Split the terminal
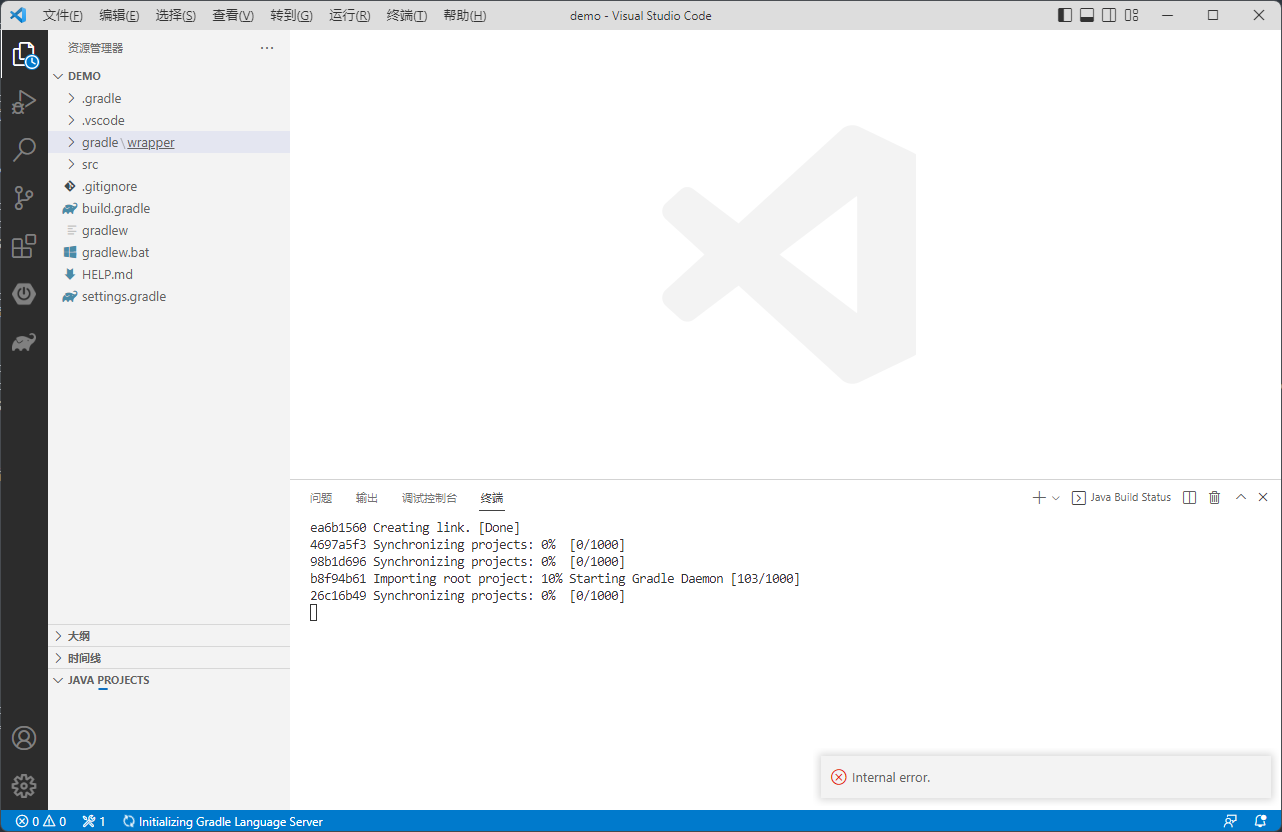Viewport: 1282px width, 832px height. tap(1189, 497)
